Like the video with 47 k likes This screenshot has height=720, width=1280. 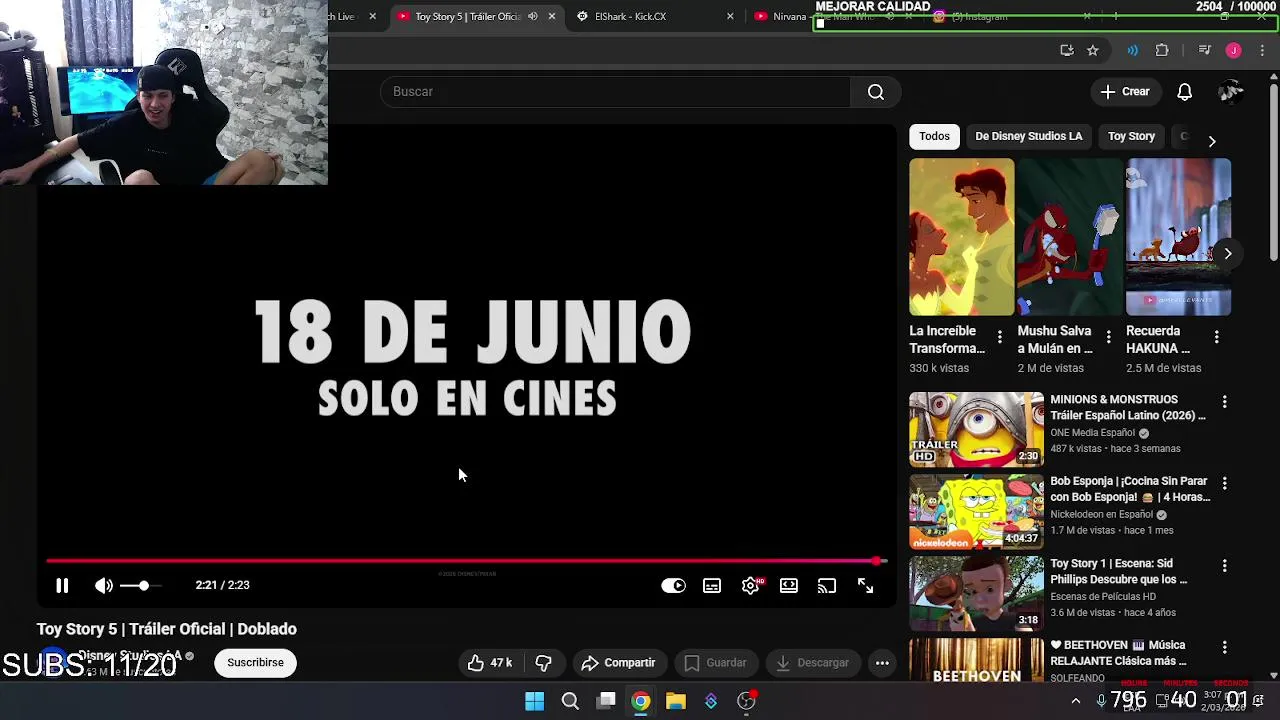click(490, 662)
